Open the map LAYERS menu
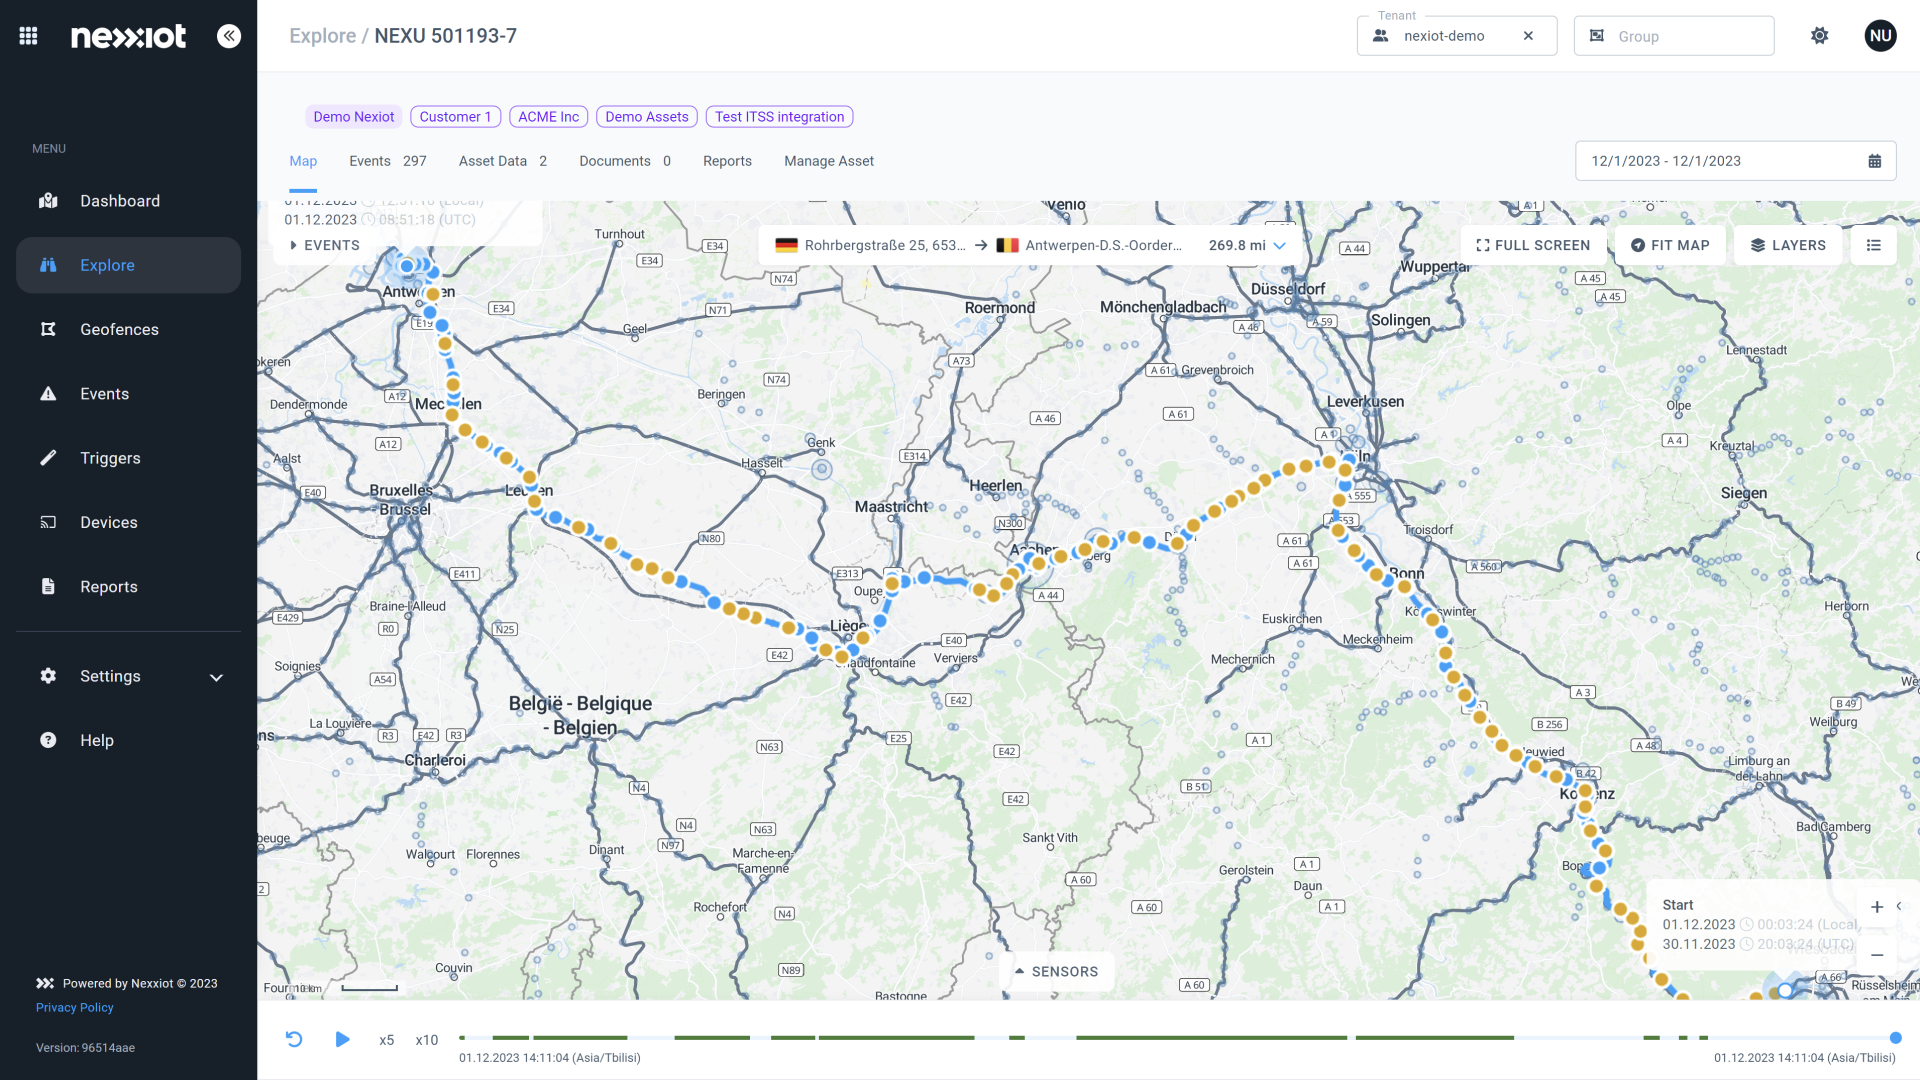 click(1788, 245)
